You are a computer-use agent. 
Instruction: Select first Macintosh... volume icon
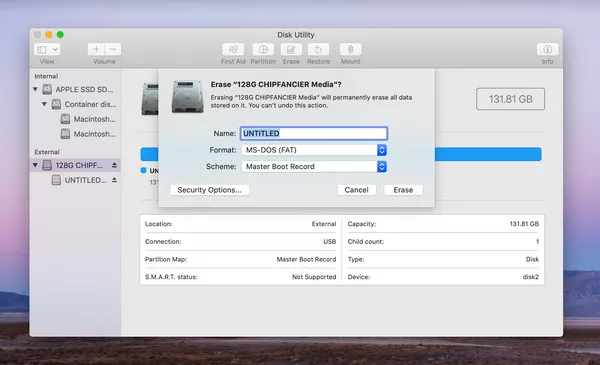pos(65,119)
